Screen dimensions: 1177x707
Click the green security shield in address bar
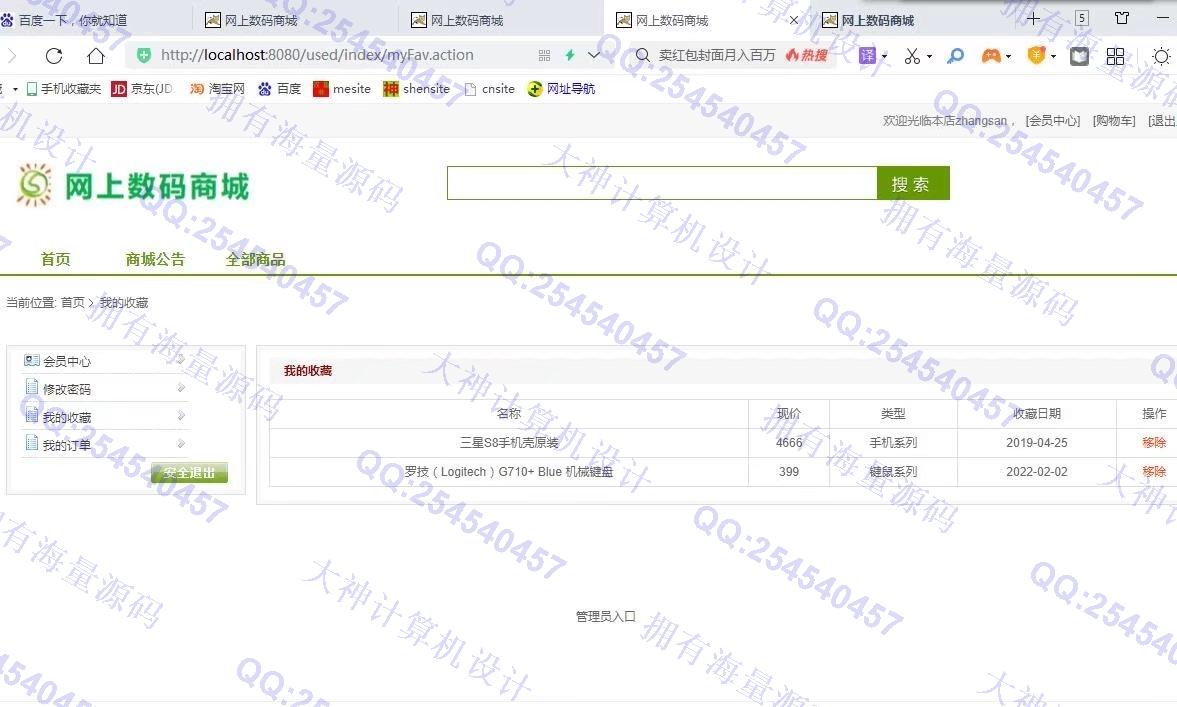tap(144, 55)
